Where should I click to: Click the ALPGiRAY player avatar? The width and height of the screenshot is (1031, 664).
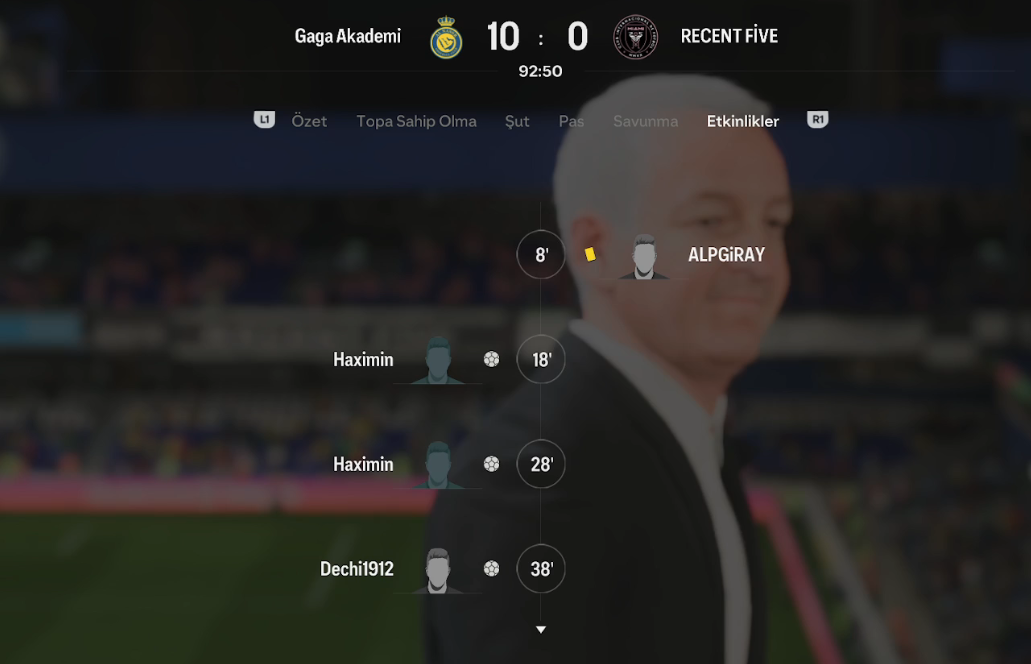point(644,256)
